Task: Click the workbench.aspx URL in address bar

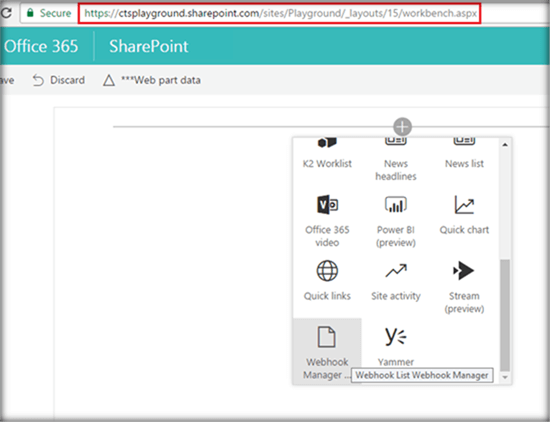Action: (x=280, y=13)
